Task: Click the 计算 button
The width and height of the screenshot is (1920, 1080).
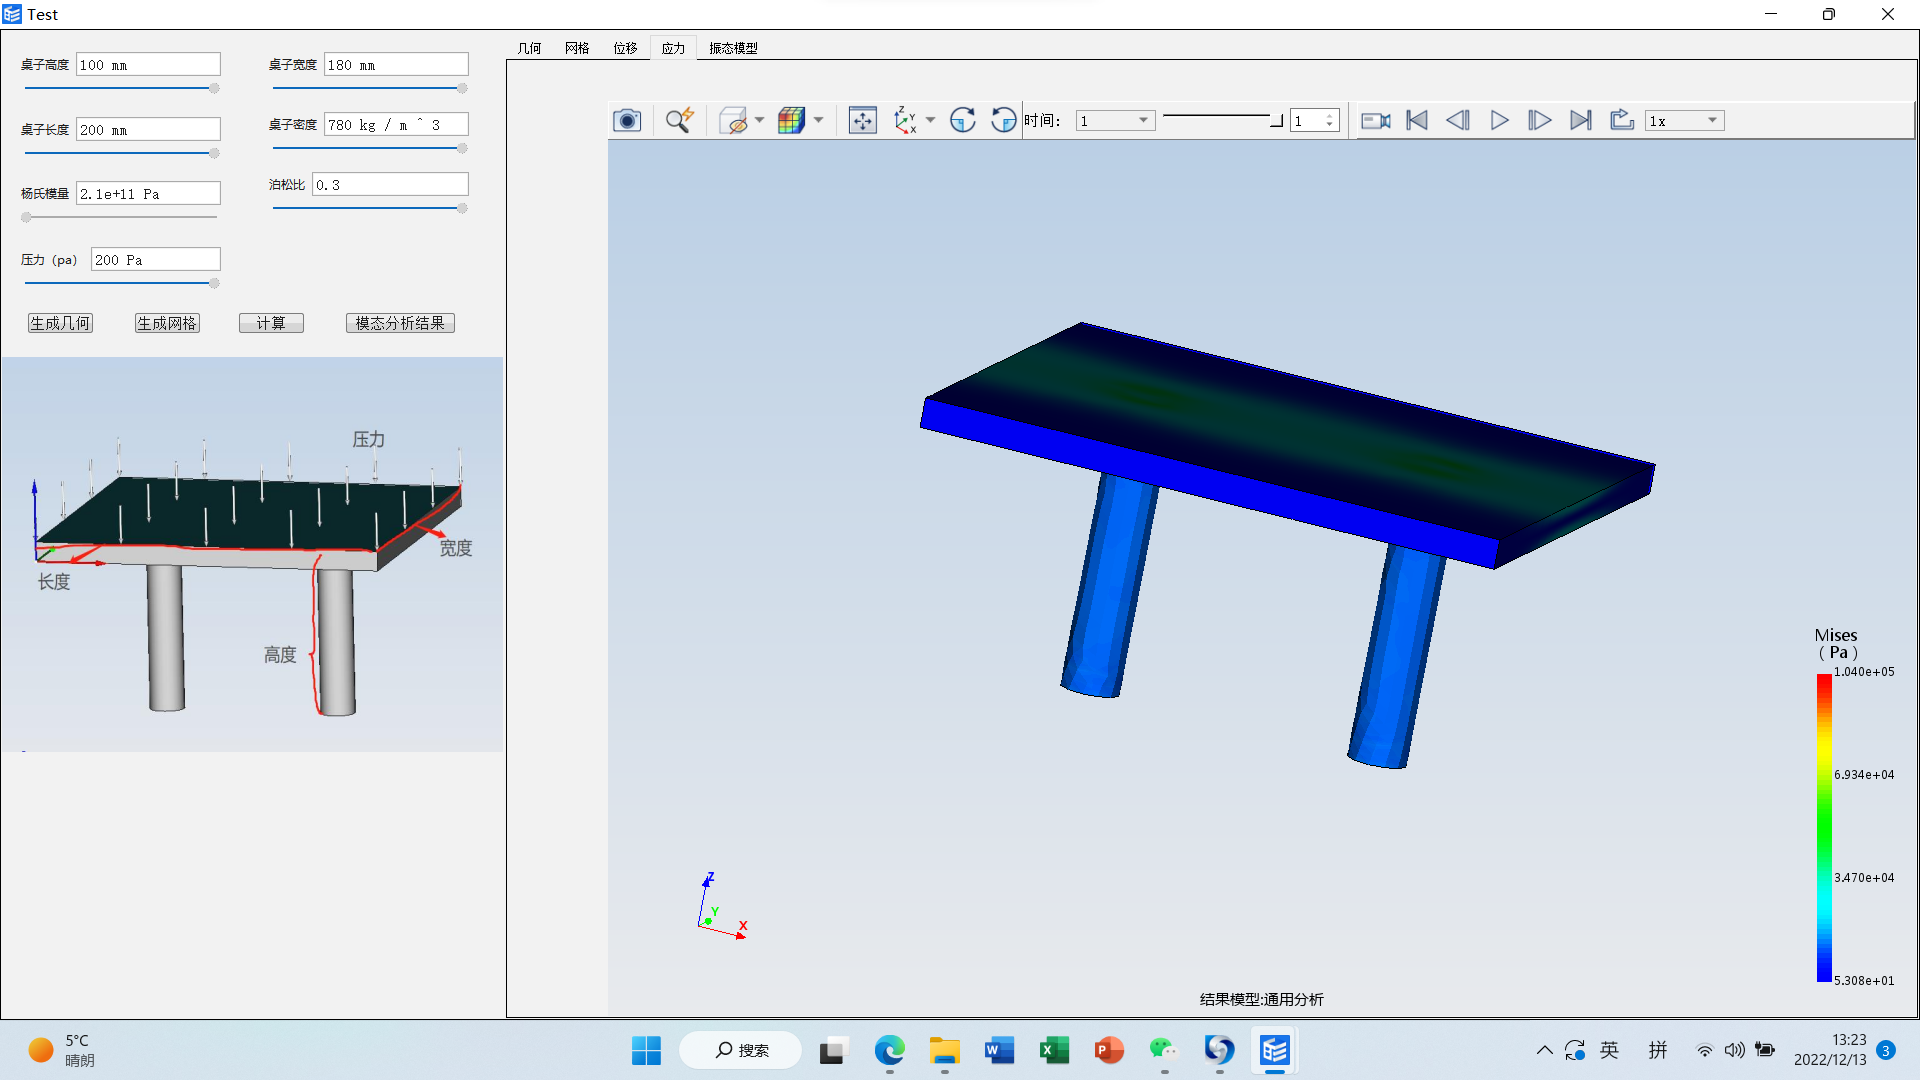Action: 271,323
